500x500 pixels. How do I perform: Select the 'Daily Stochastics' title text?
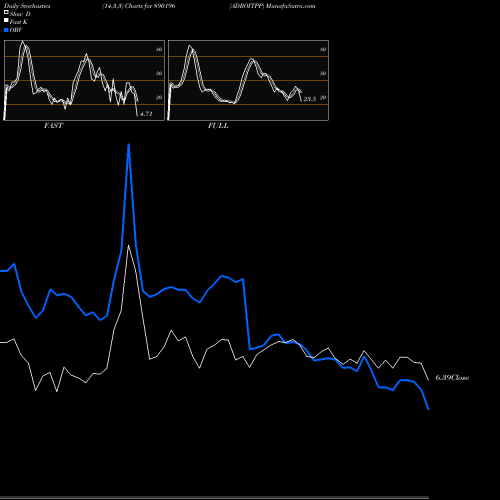[27, 6]
